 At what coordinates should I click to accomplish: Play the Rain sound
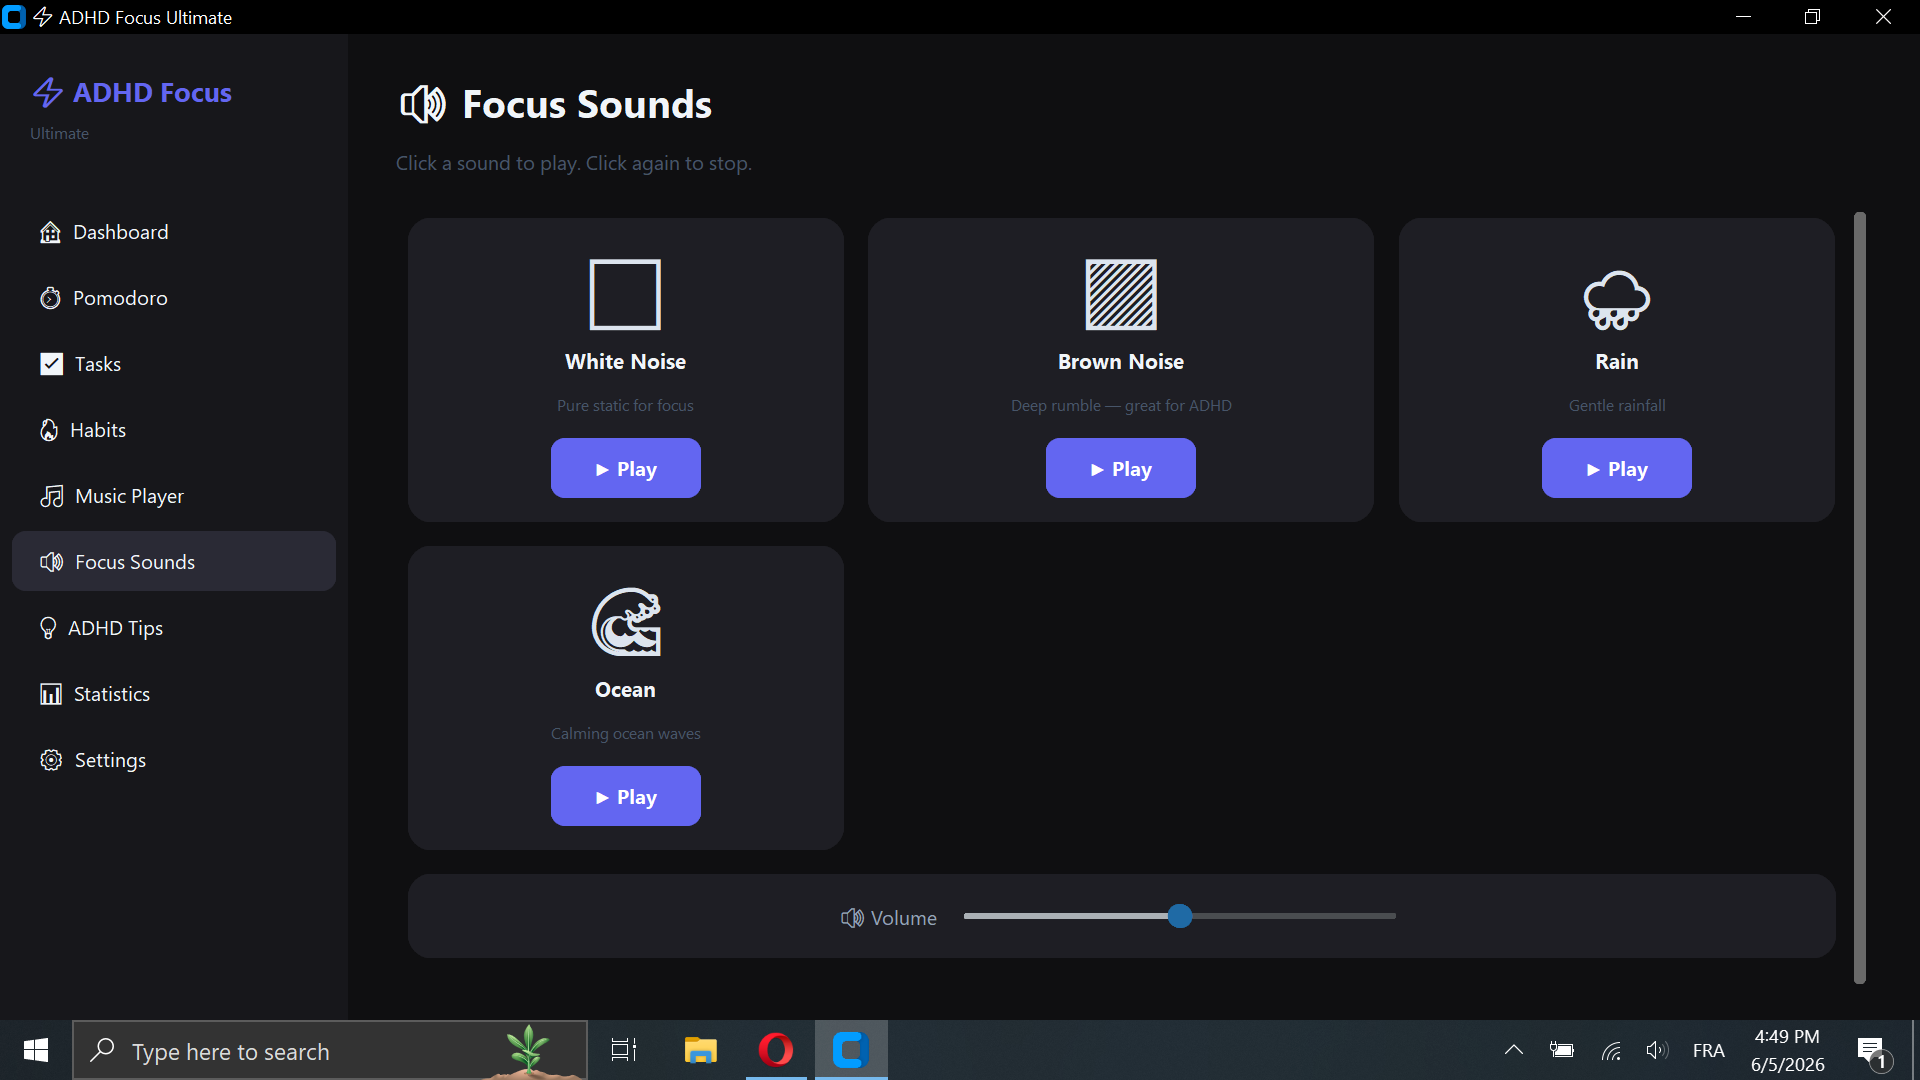[x=1617, y=468]
